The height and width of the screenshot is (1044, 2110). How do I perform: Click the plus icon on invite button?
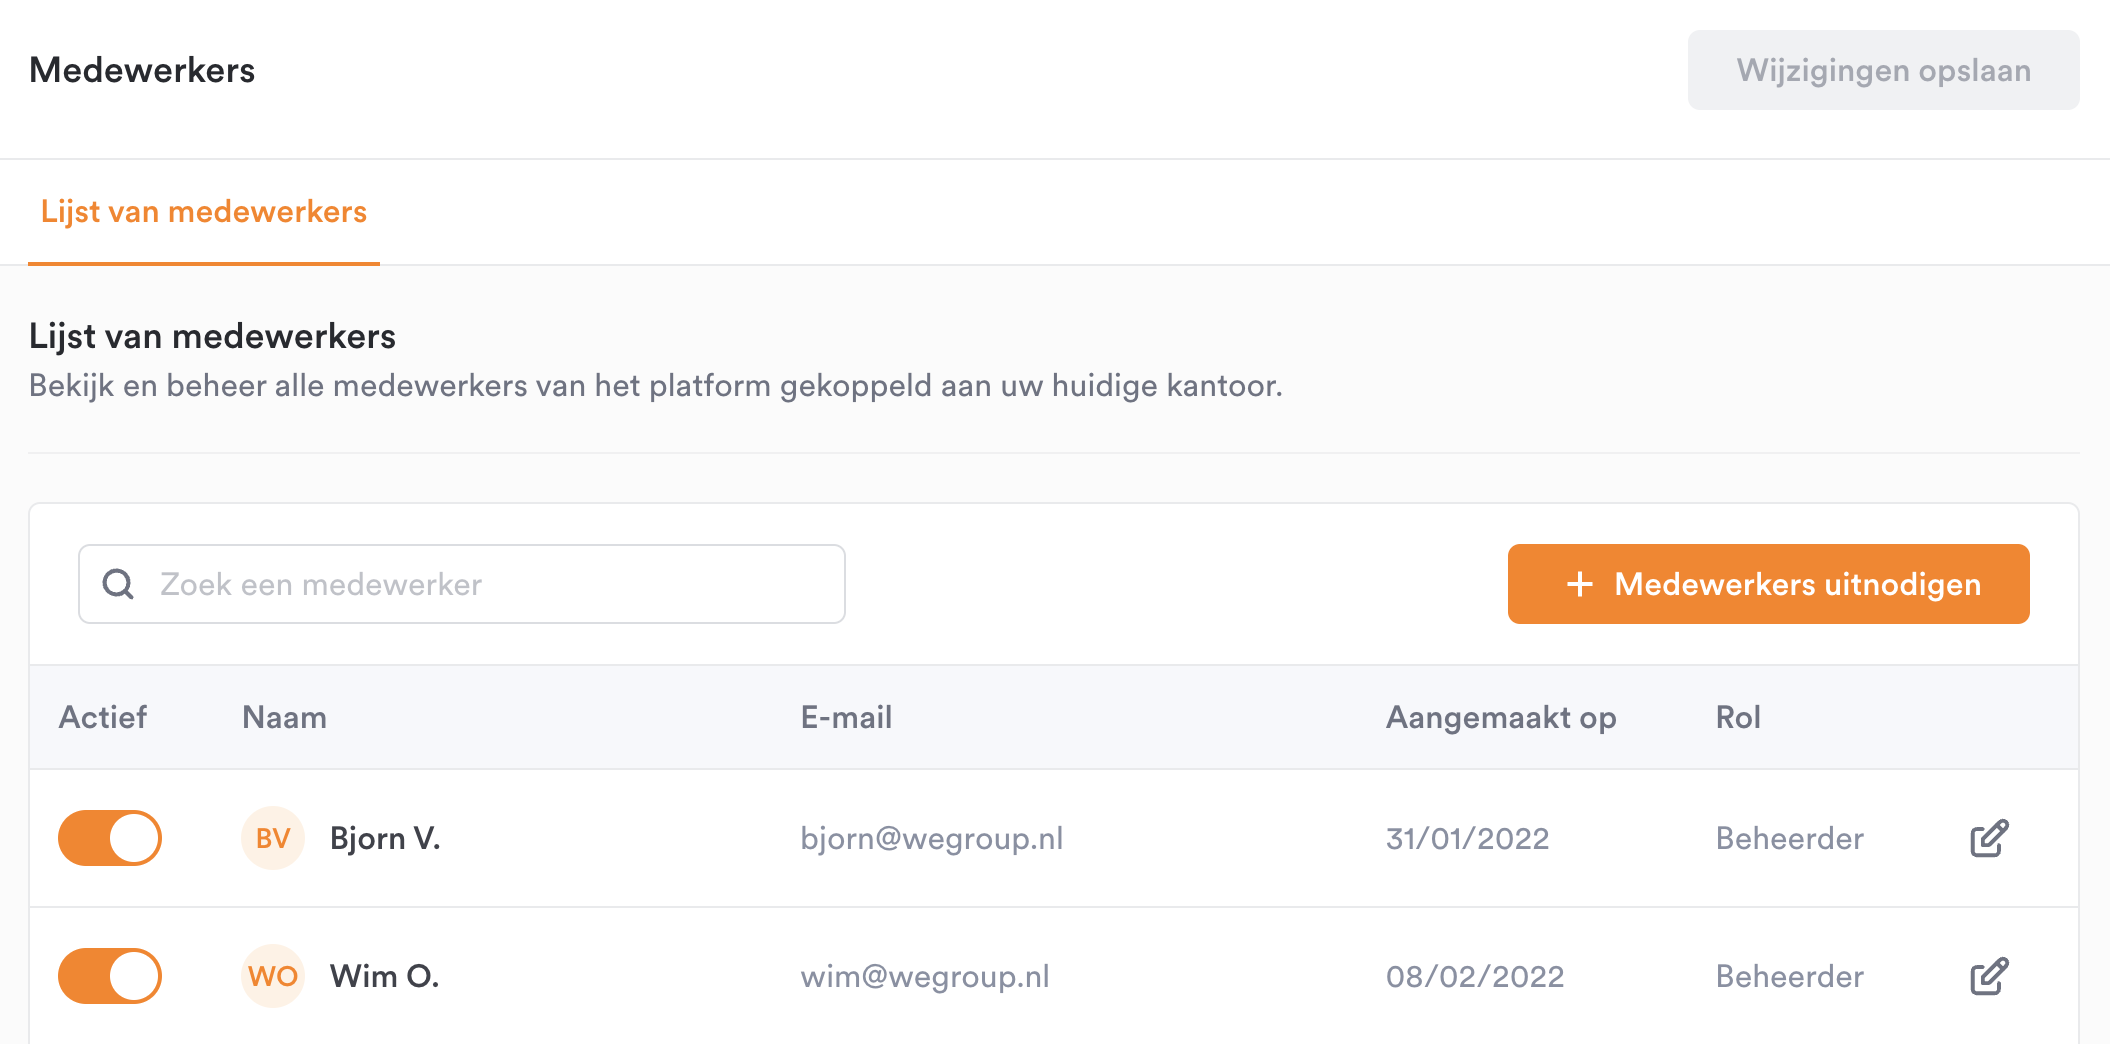(1579, 584)
